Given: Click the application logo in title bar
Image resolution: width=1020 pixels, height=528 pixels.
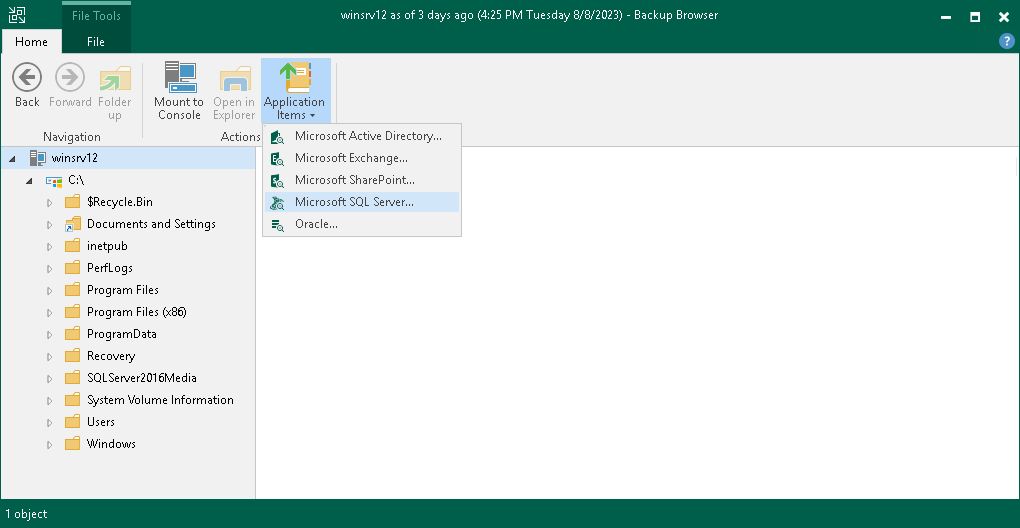Looking at the screenshot, I should tap(17, 16).
